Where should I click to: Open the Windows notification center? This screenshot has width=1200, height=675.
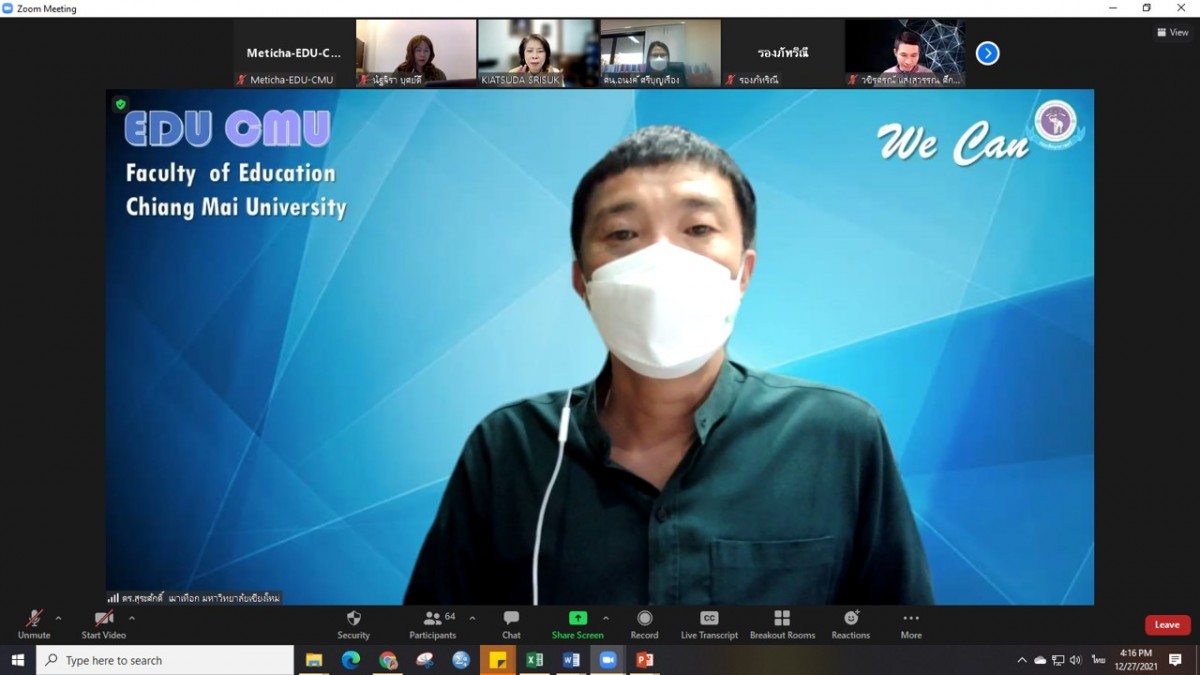tap(1175, 660)
